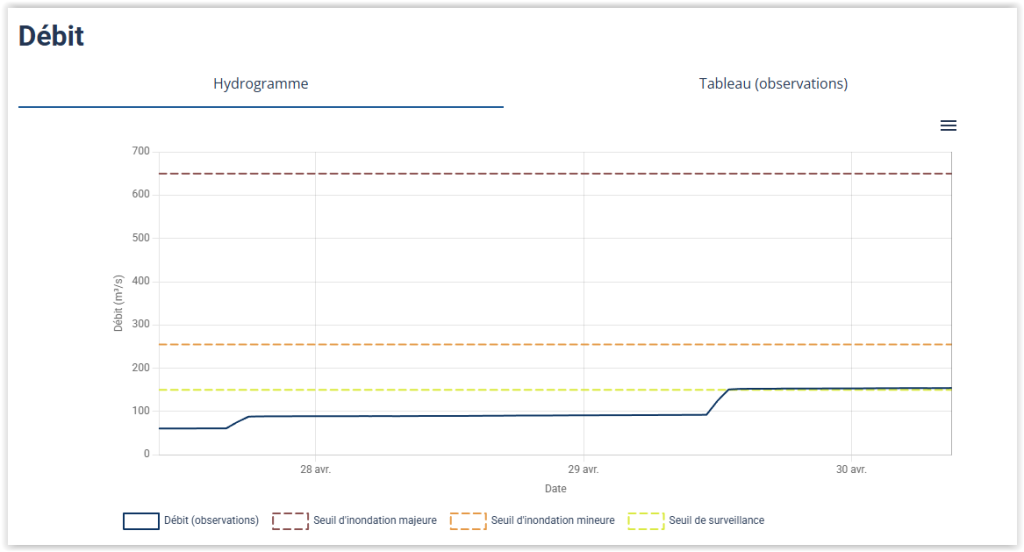Viewport: 1024px width, 552px height.
Task: Click the orange dashed minor flood legend box
Action: point(468,521)
